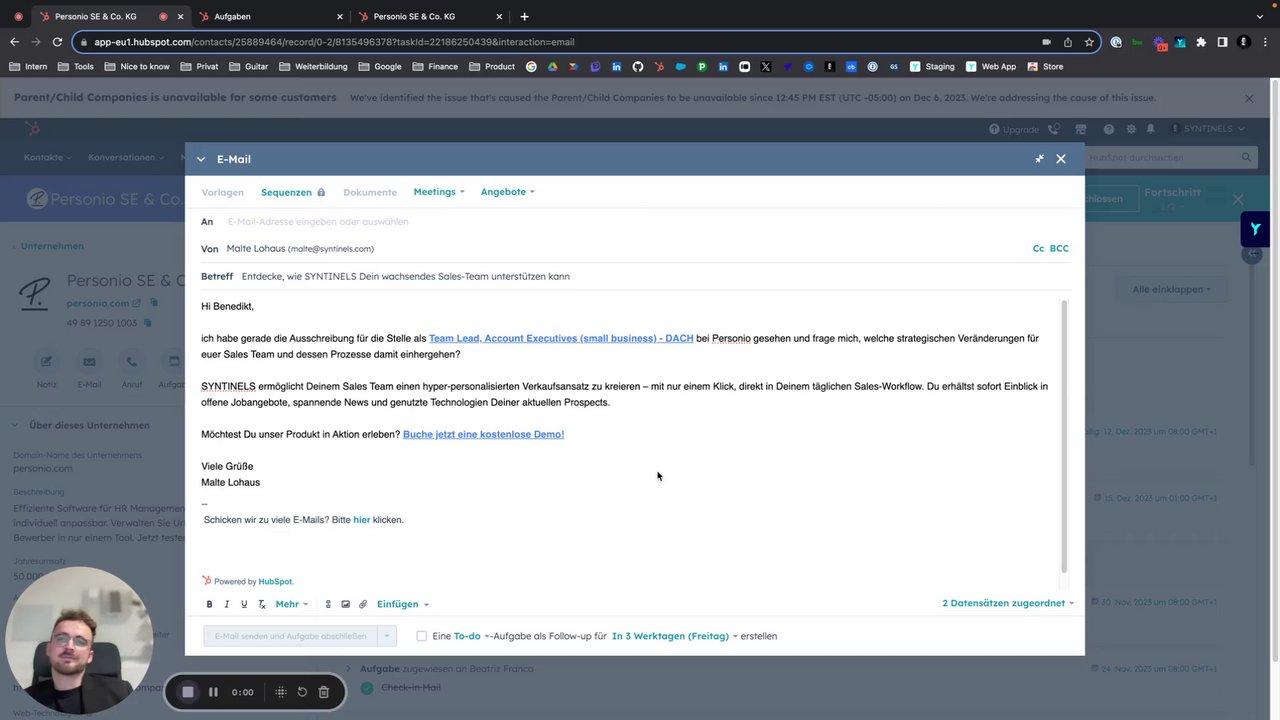This screenshot has width=1280, height=720.
Task: Open the Angebote dropdown menu
Action: [507, 192]
